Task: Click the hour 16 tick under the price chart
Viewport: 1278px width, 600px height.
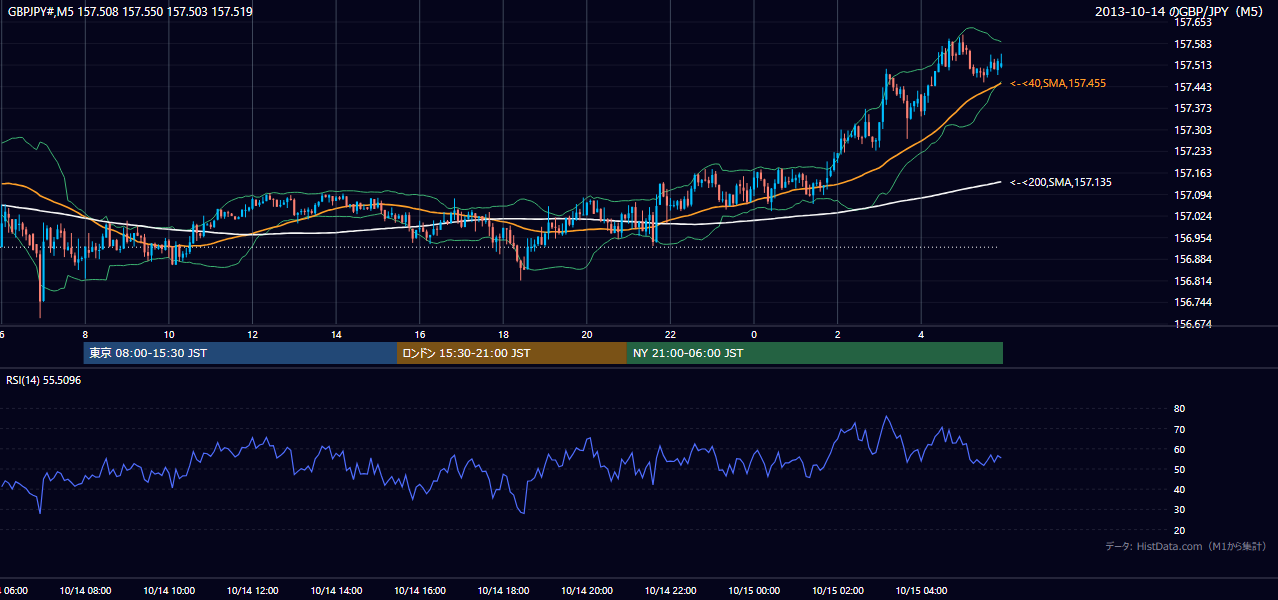Action: [420, 334]
